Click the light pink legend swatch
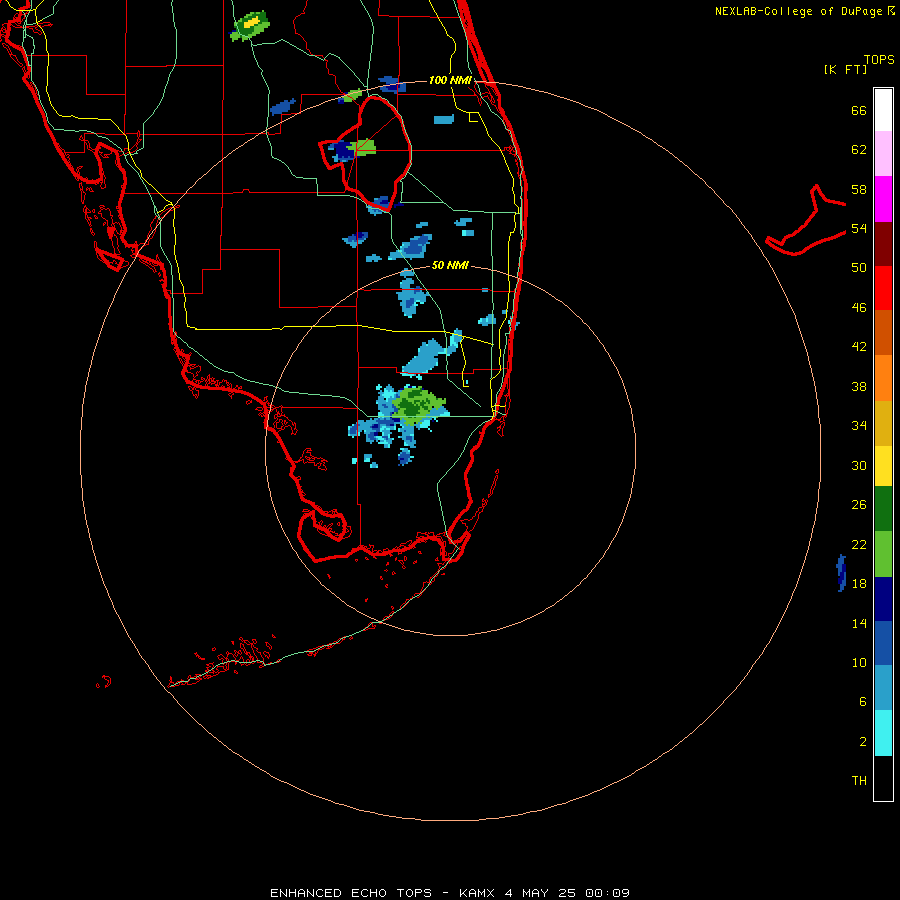This screenshot has height=900, width=900. pyautogui.click(x=883, y=153)
